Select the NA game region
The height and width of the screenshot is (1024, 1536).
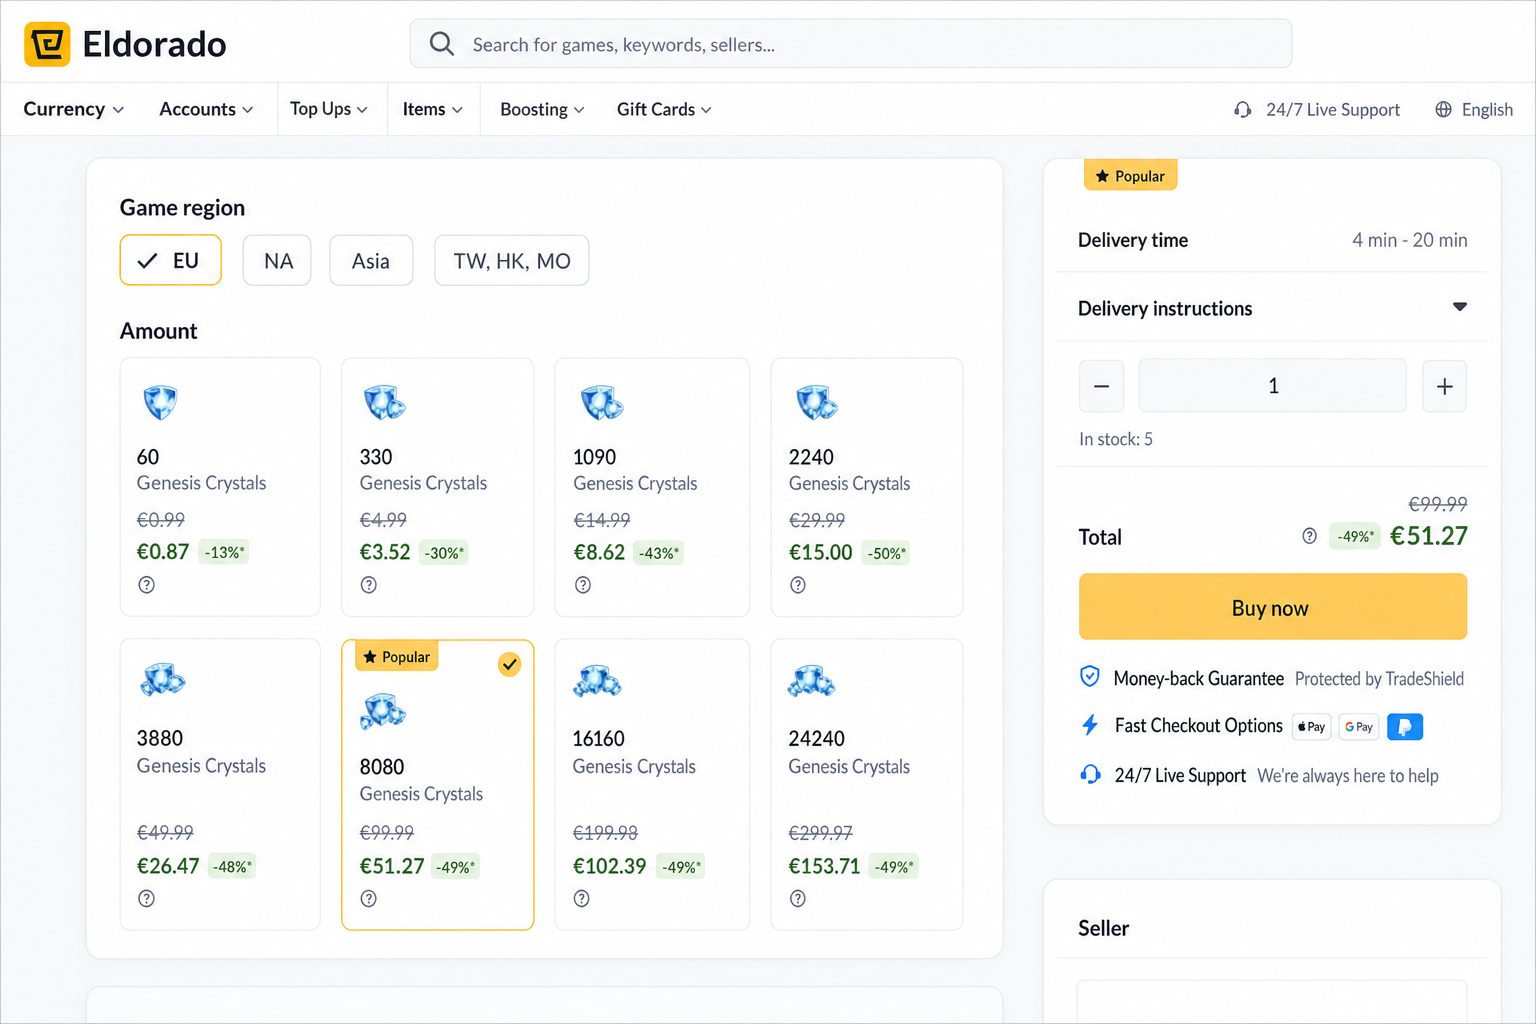pos(277,261)
